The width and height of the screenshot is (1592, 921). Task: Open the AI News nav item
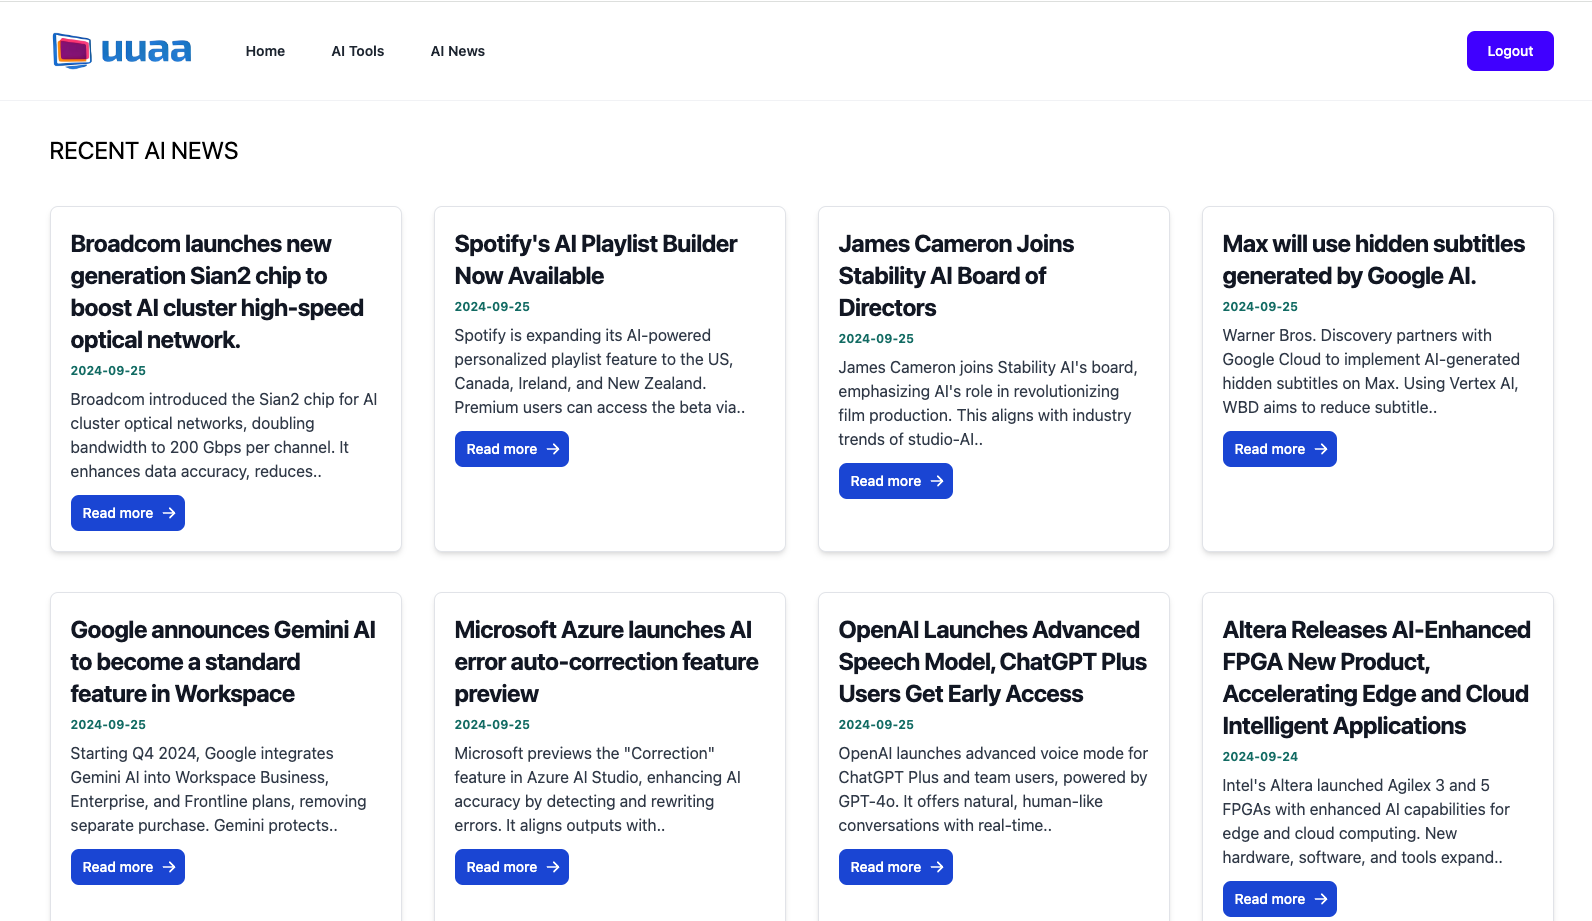[458, 51]
